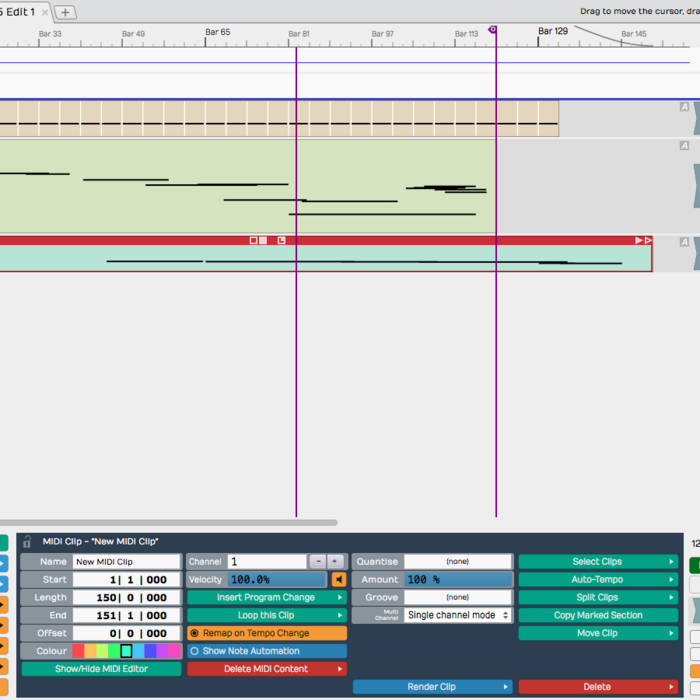
Task: Expand the Insert Program Change menu
Action: 266,598
